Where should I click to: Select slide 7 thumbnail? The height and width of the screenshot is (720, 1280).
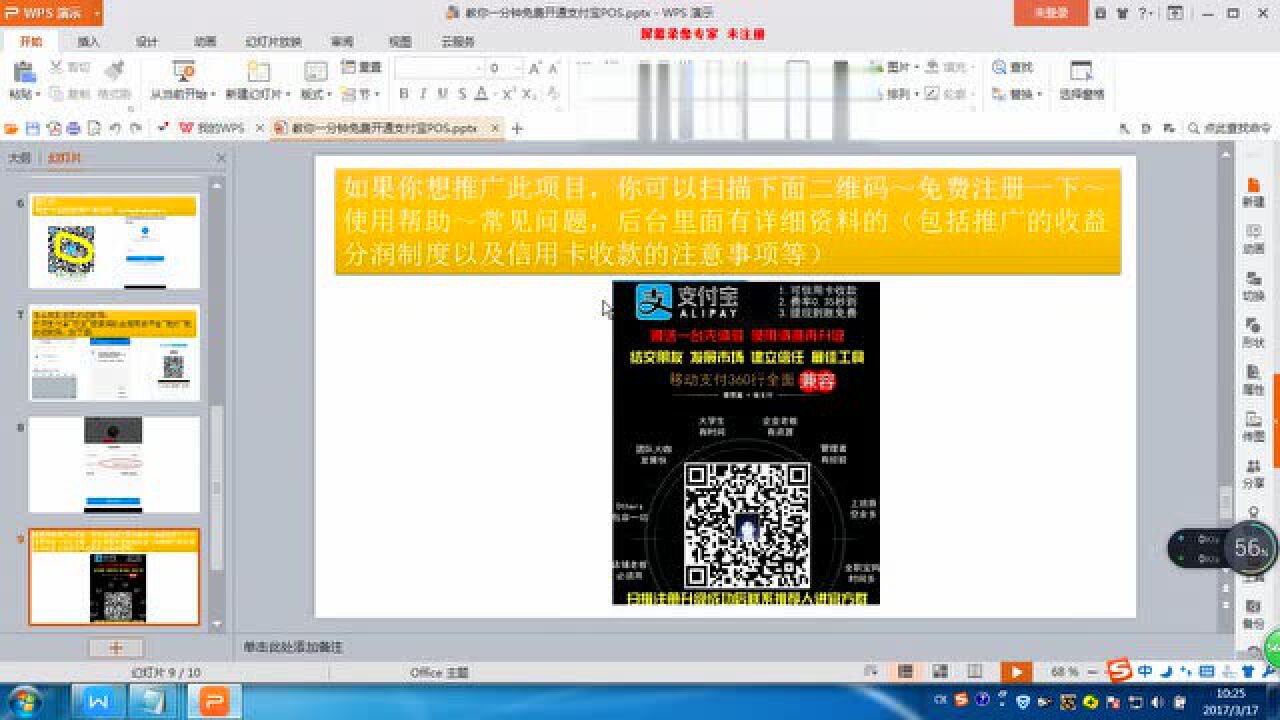click(114, 353)
